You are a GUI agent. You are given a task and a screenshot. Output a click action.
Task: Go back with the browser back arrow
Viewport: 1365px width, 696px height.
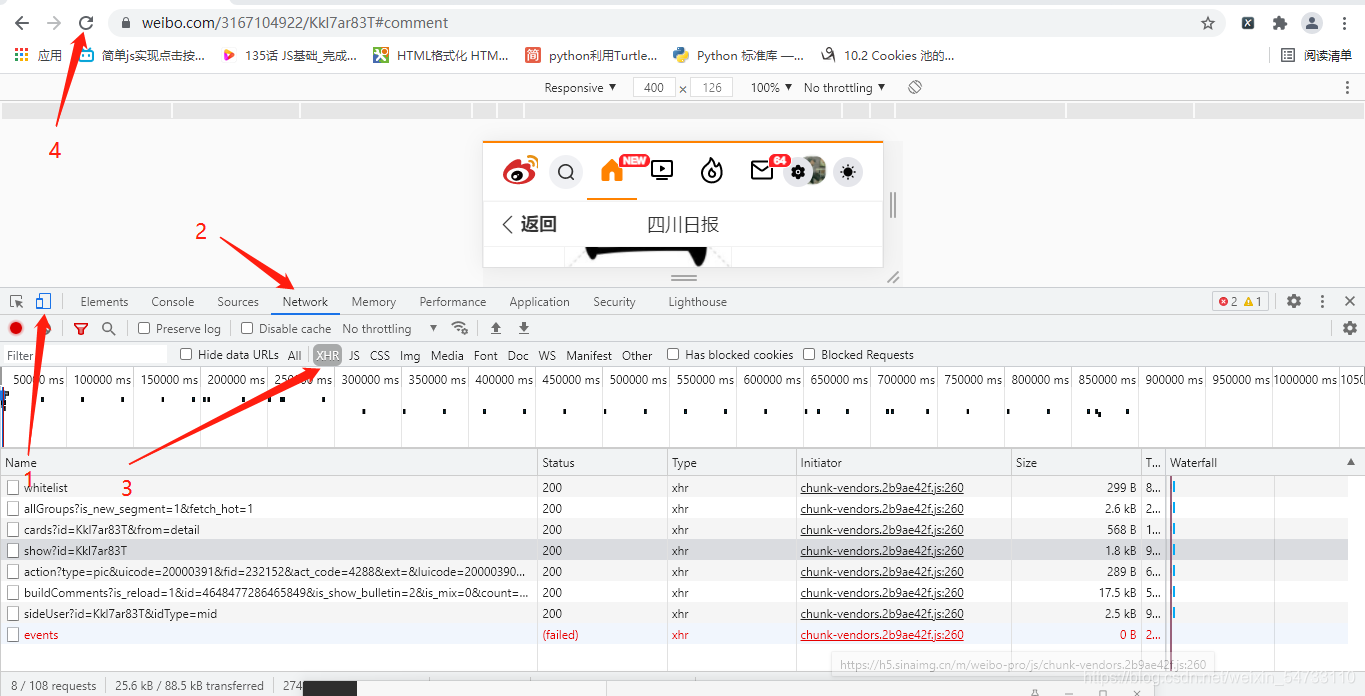coord(22,22)
